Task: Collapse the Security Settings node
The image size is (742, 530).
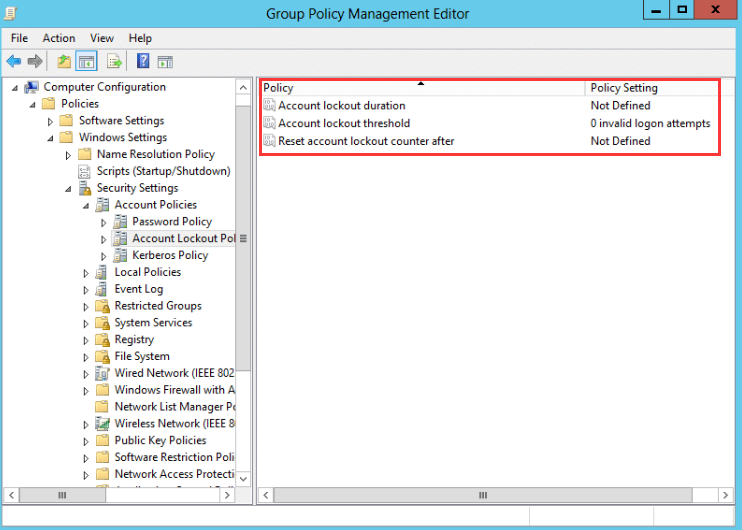Action: click(x=68, y=188)
